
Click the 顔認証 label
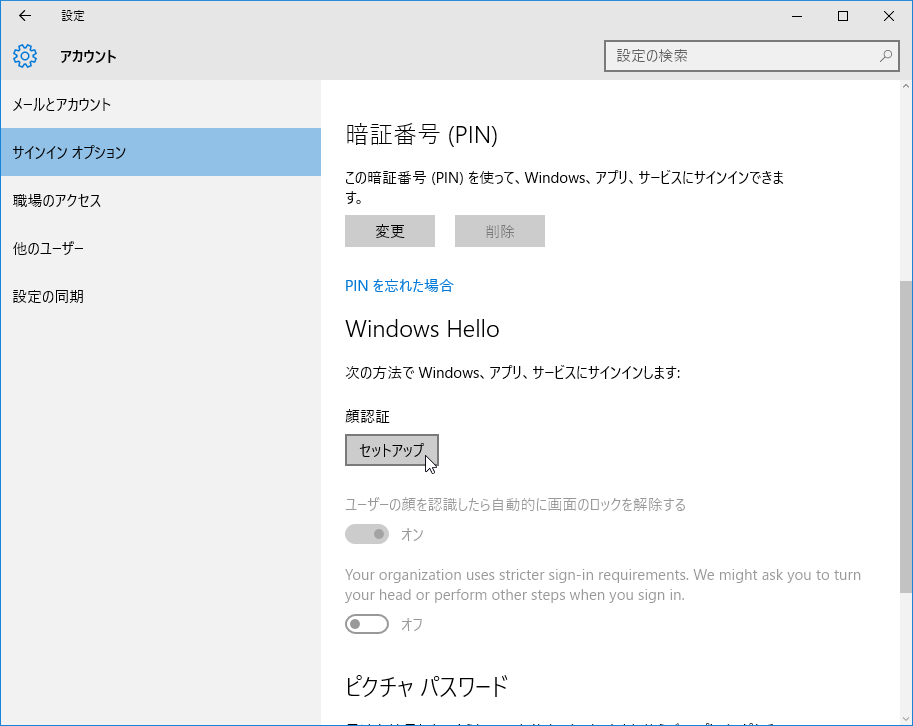click(367, 416)
